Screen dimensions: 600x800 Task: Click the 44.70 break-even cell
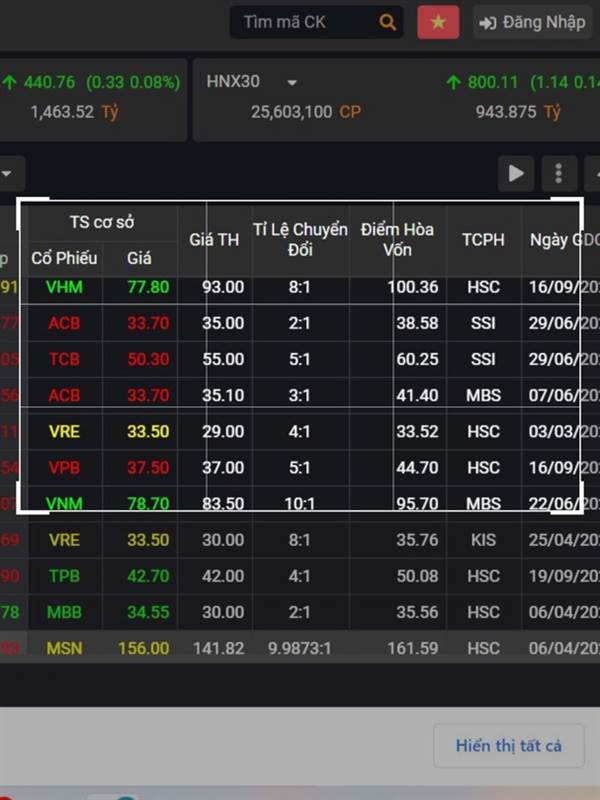pyautogui.click(x=417, y=467)
